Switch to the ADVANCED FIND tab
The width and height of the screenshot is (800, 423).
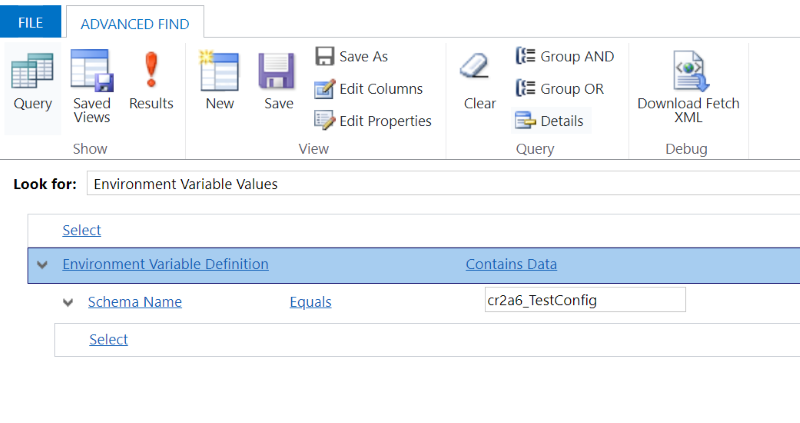point(135,23)
